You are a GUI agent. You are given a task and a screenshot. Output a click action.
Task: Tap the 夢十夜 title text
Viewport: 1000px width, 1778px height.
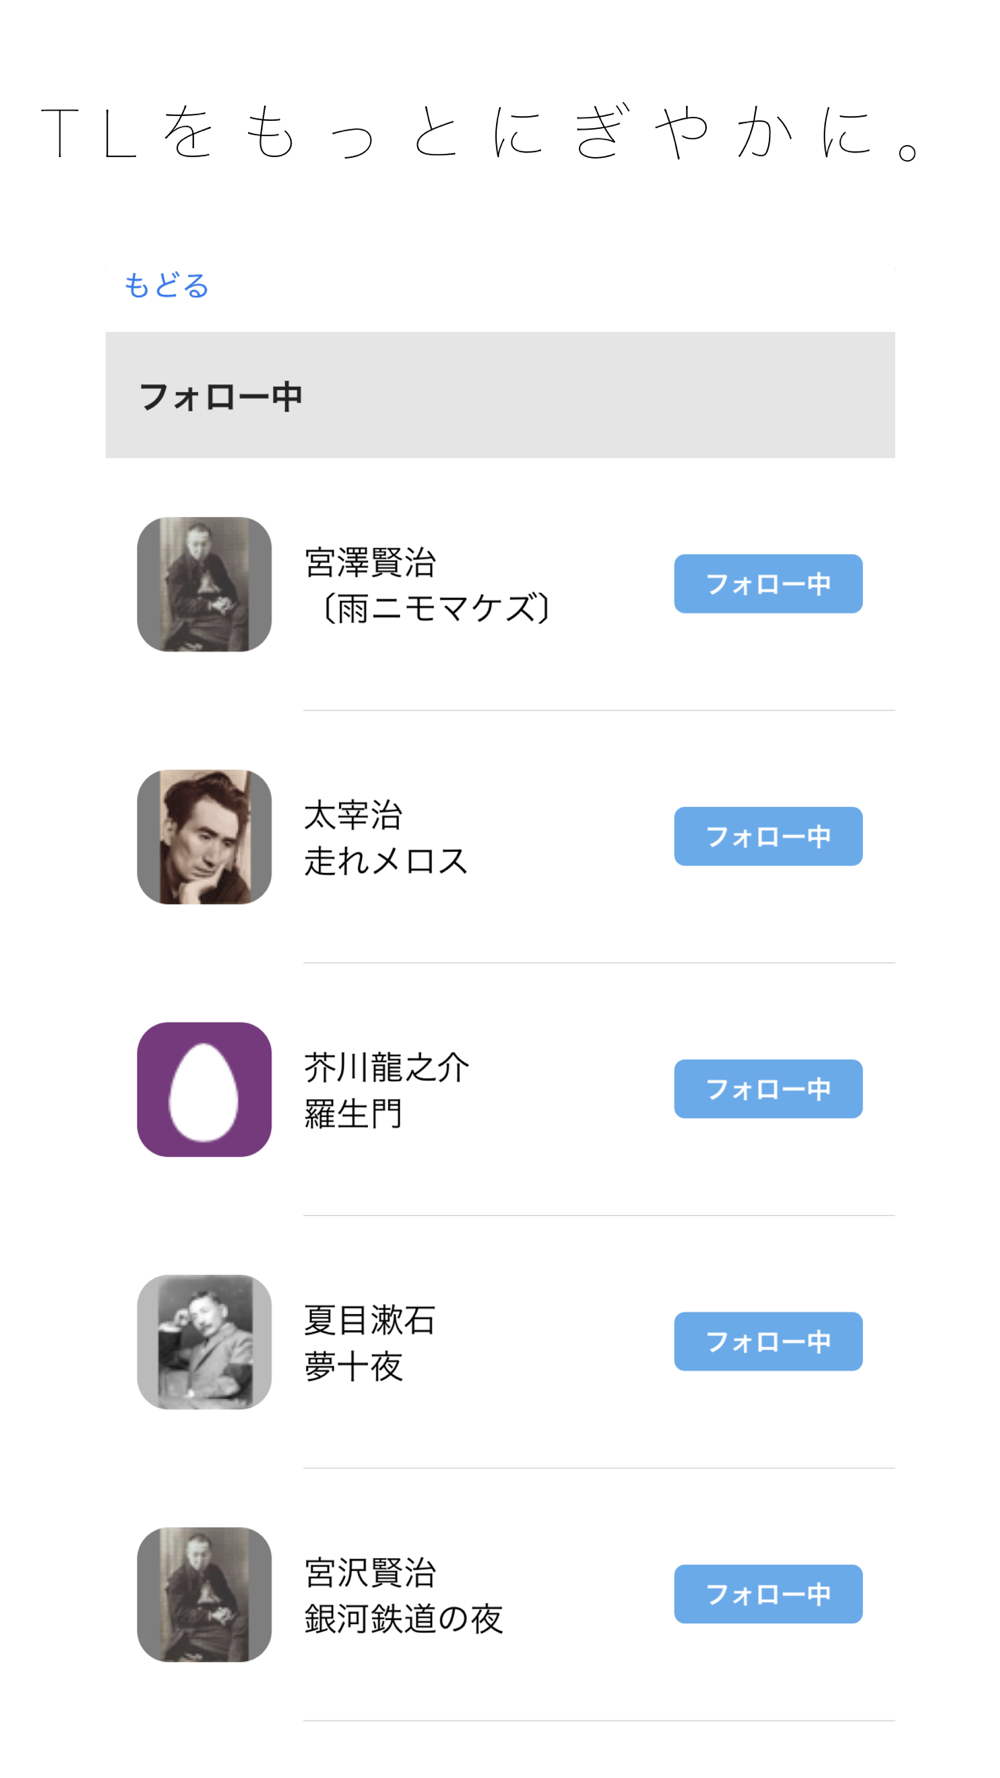353,1367
